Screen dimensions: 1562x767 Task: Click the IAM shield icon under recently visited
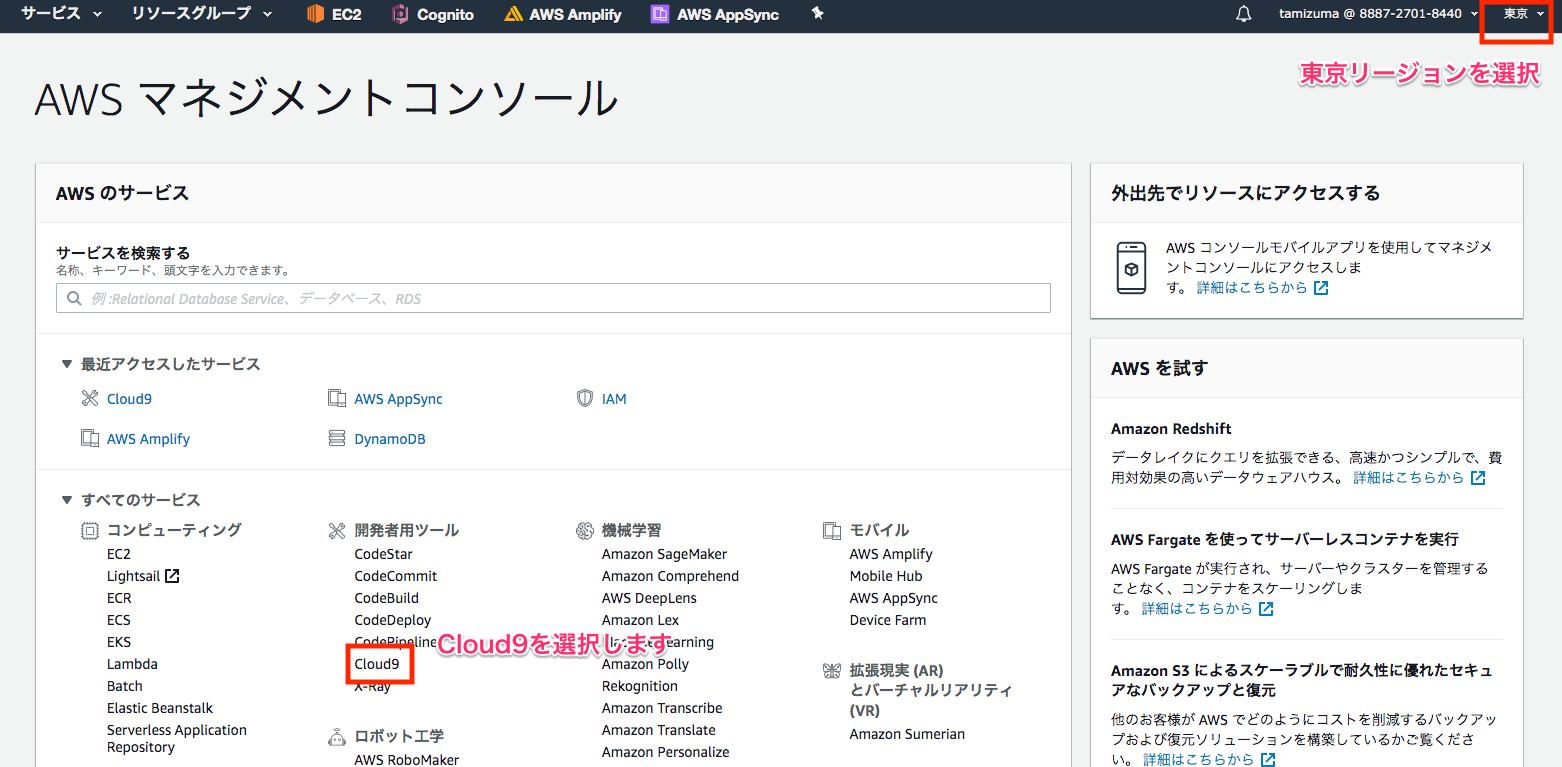click(x=585, y=398)
